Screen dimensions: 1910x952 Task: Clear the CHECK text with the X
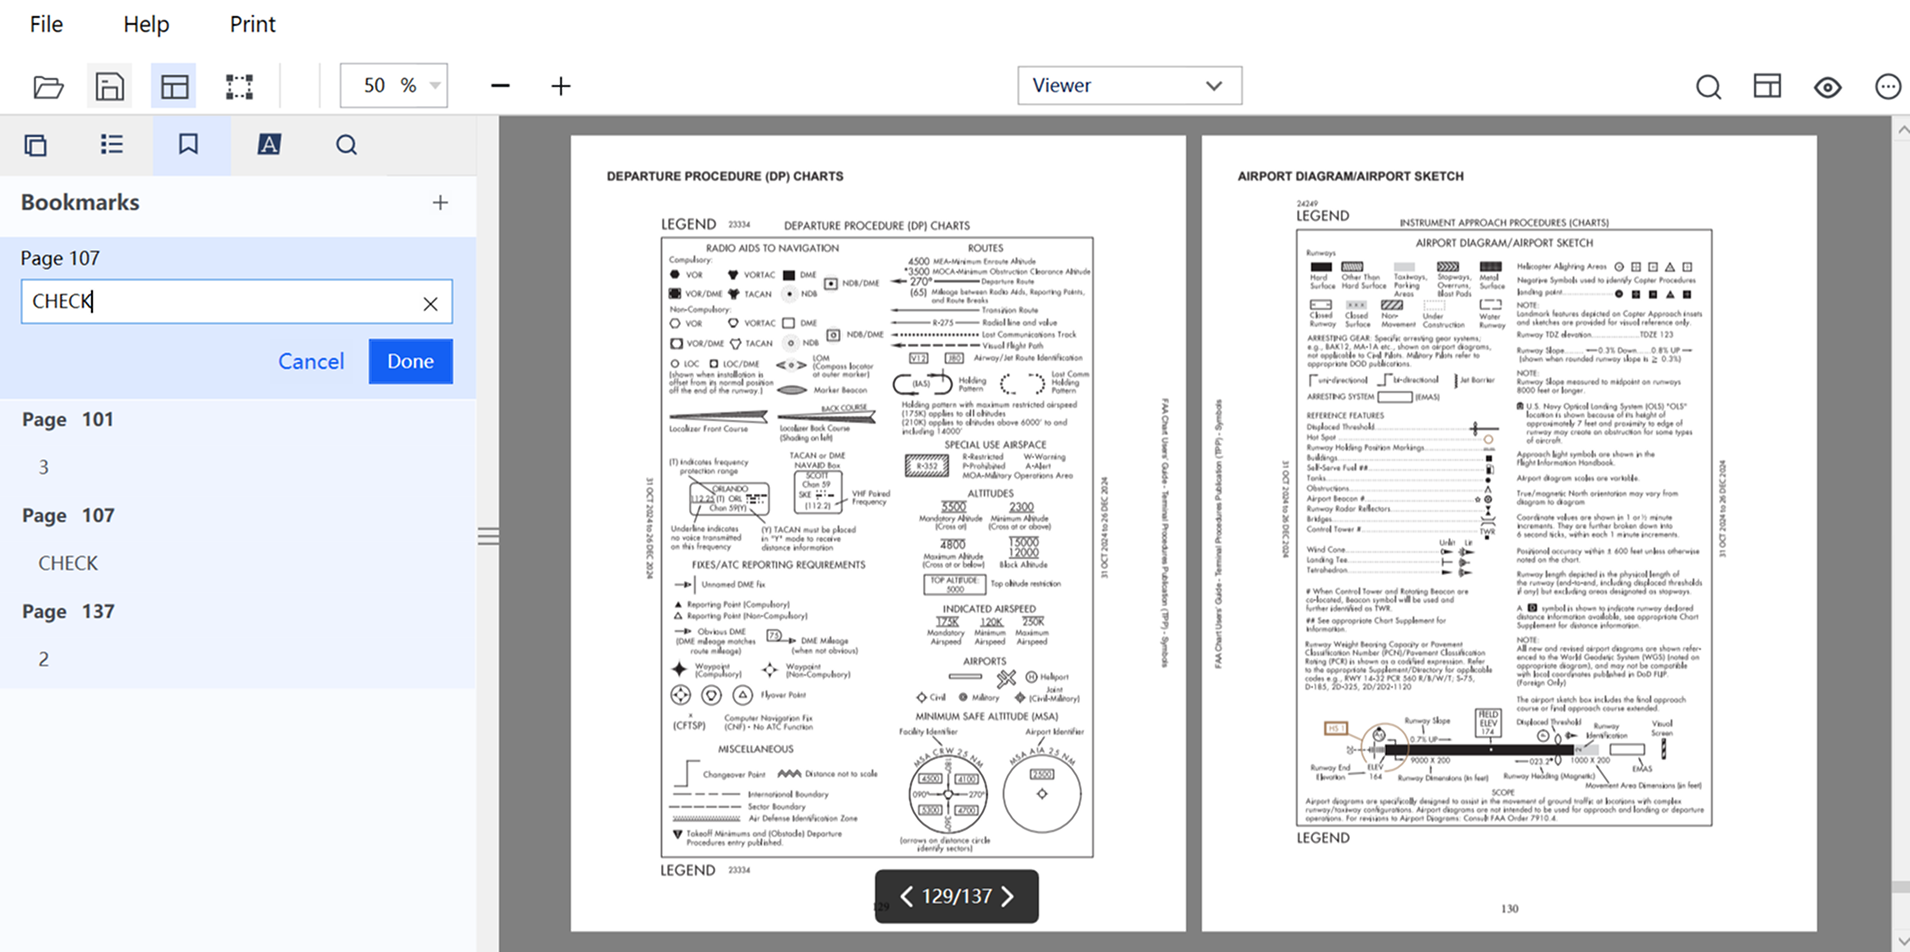[430, 302]
